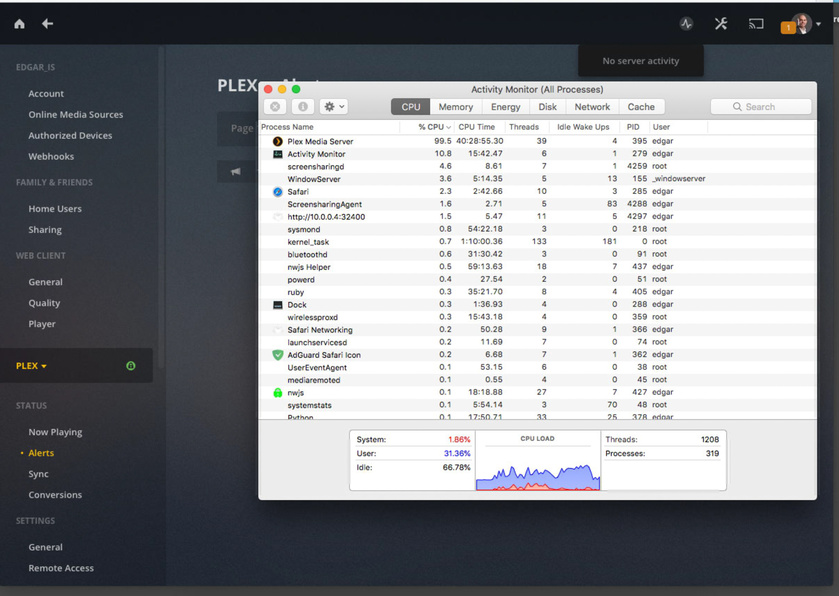The height and width of the screenshot is (596, 839).
Task: Select the http://10.0.0.4:32400 row
Action: click(x=537, y=217)
